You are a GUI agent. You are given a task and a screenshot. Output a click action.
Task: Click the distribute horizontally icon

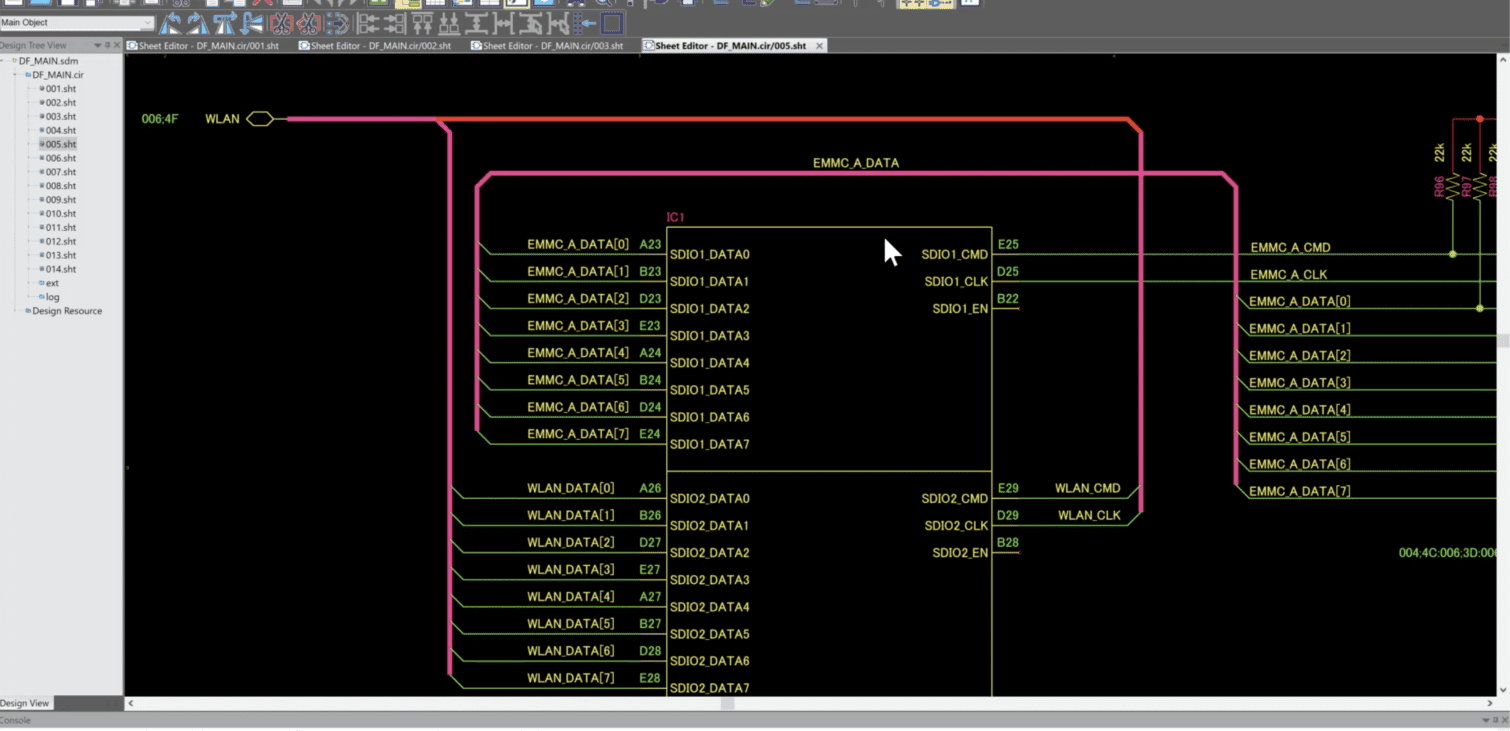click(x=503, y=23)
